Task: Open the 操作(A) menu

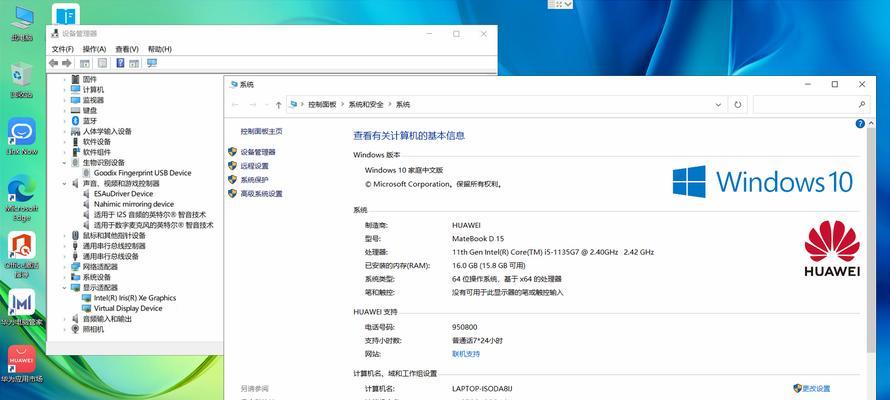Action: [94, 49]
